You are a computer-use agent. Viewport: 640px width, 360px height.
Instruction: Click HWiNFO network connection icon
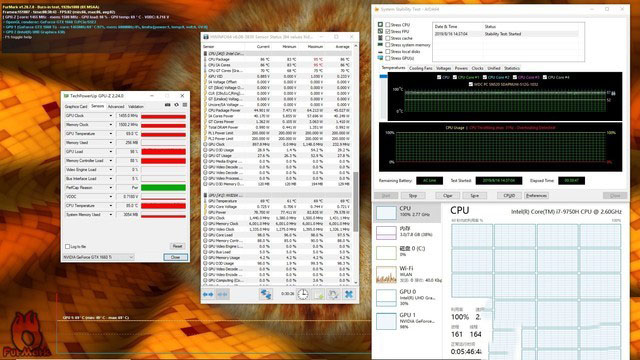266,294
